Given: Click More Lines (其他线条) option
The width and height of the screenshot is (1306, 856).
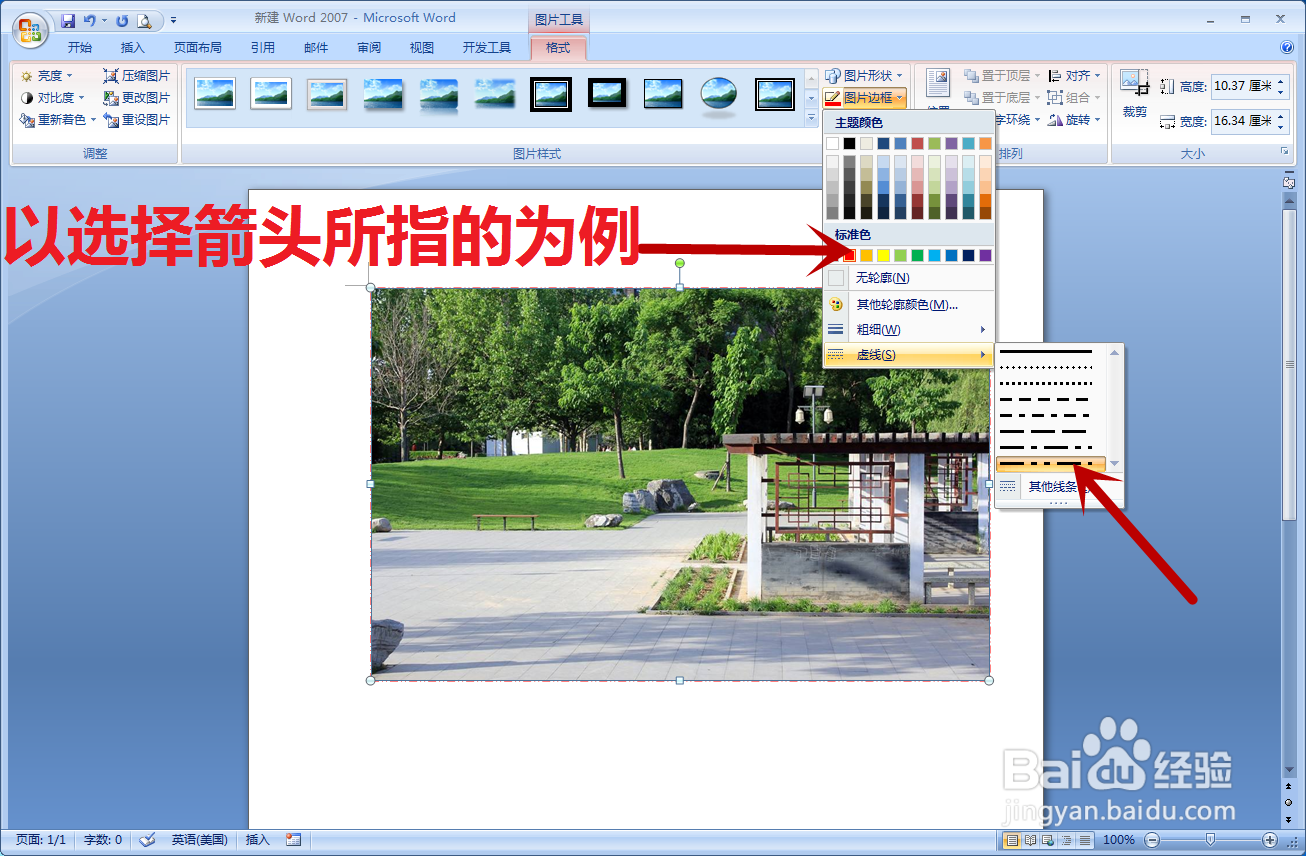Looking at the screenshot, I should (1051, 486).
